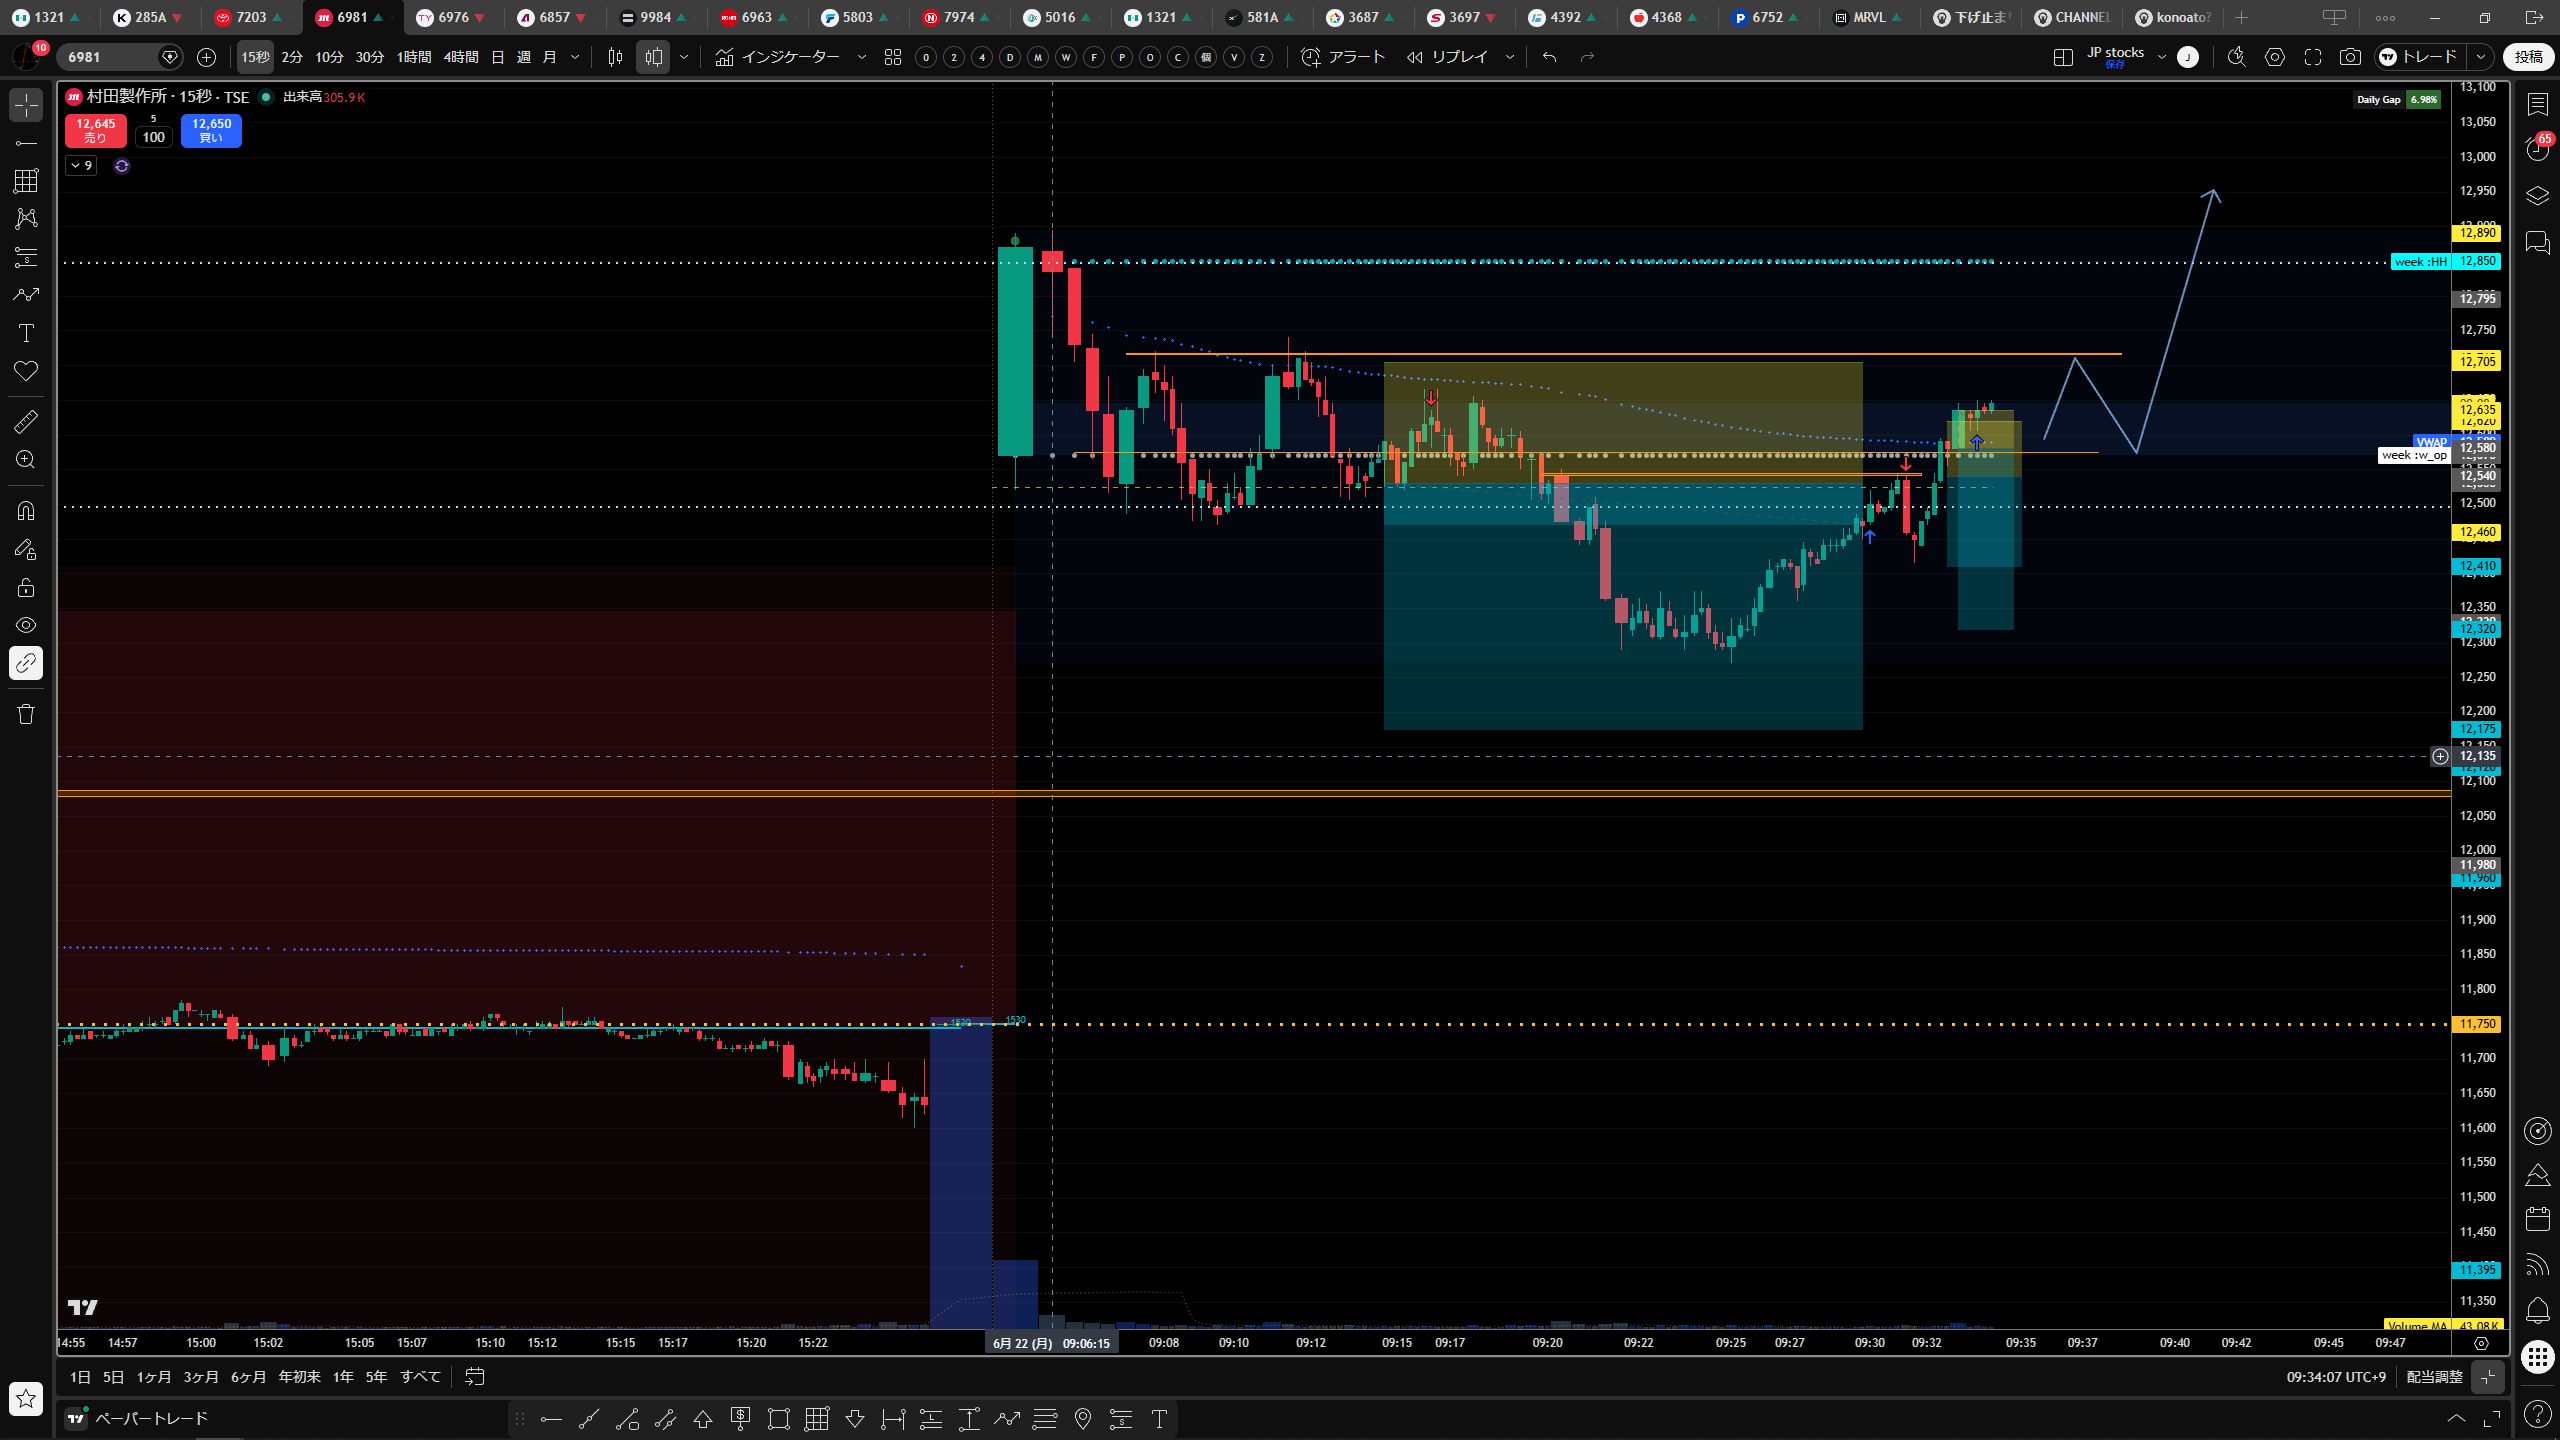Toggle the eye hide-all-drawings icon

tap(26, 625)
